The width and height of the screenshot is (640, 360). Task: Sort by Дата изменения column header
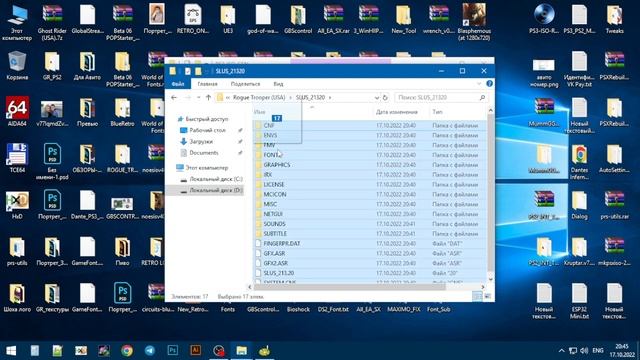(x=396, y=112)
